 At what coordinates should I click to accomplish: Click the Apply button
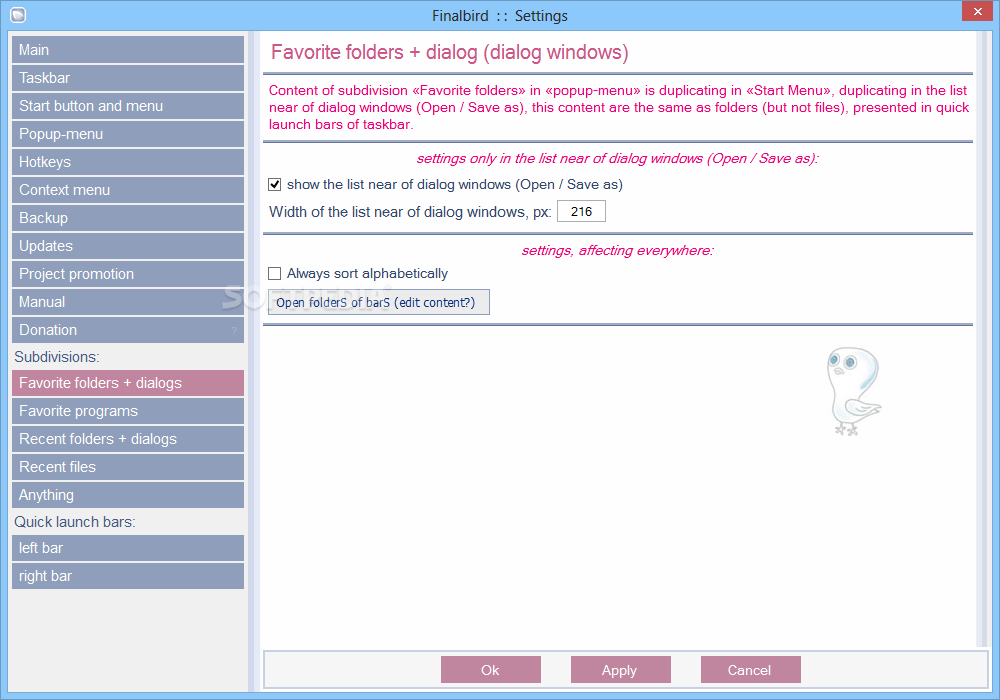[621, 670]
